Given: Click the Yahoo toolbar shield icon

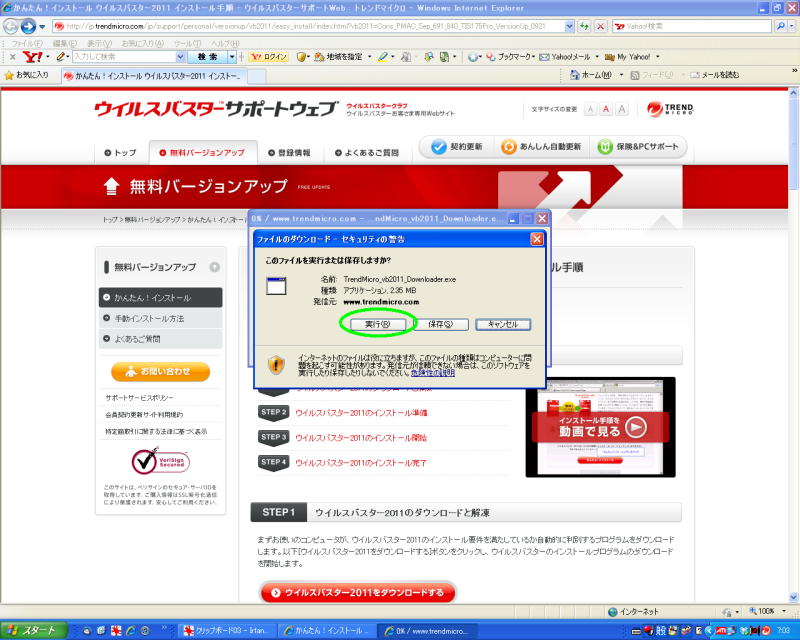Looking at the screenshot, I should 301,57.
